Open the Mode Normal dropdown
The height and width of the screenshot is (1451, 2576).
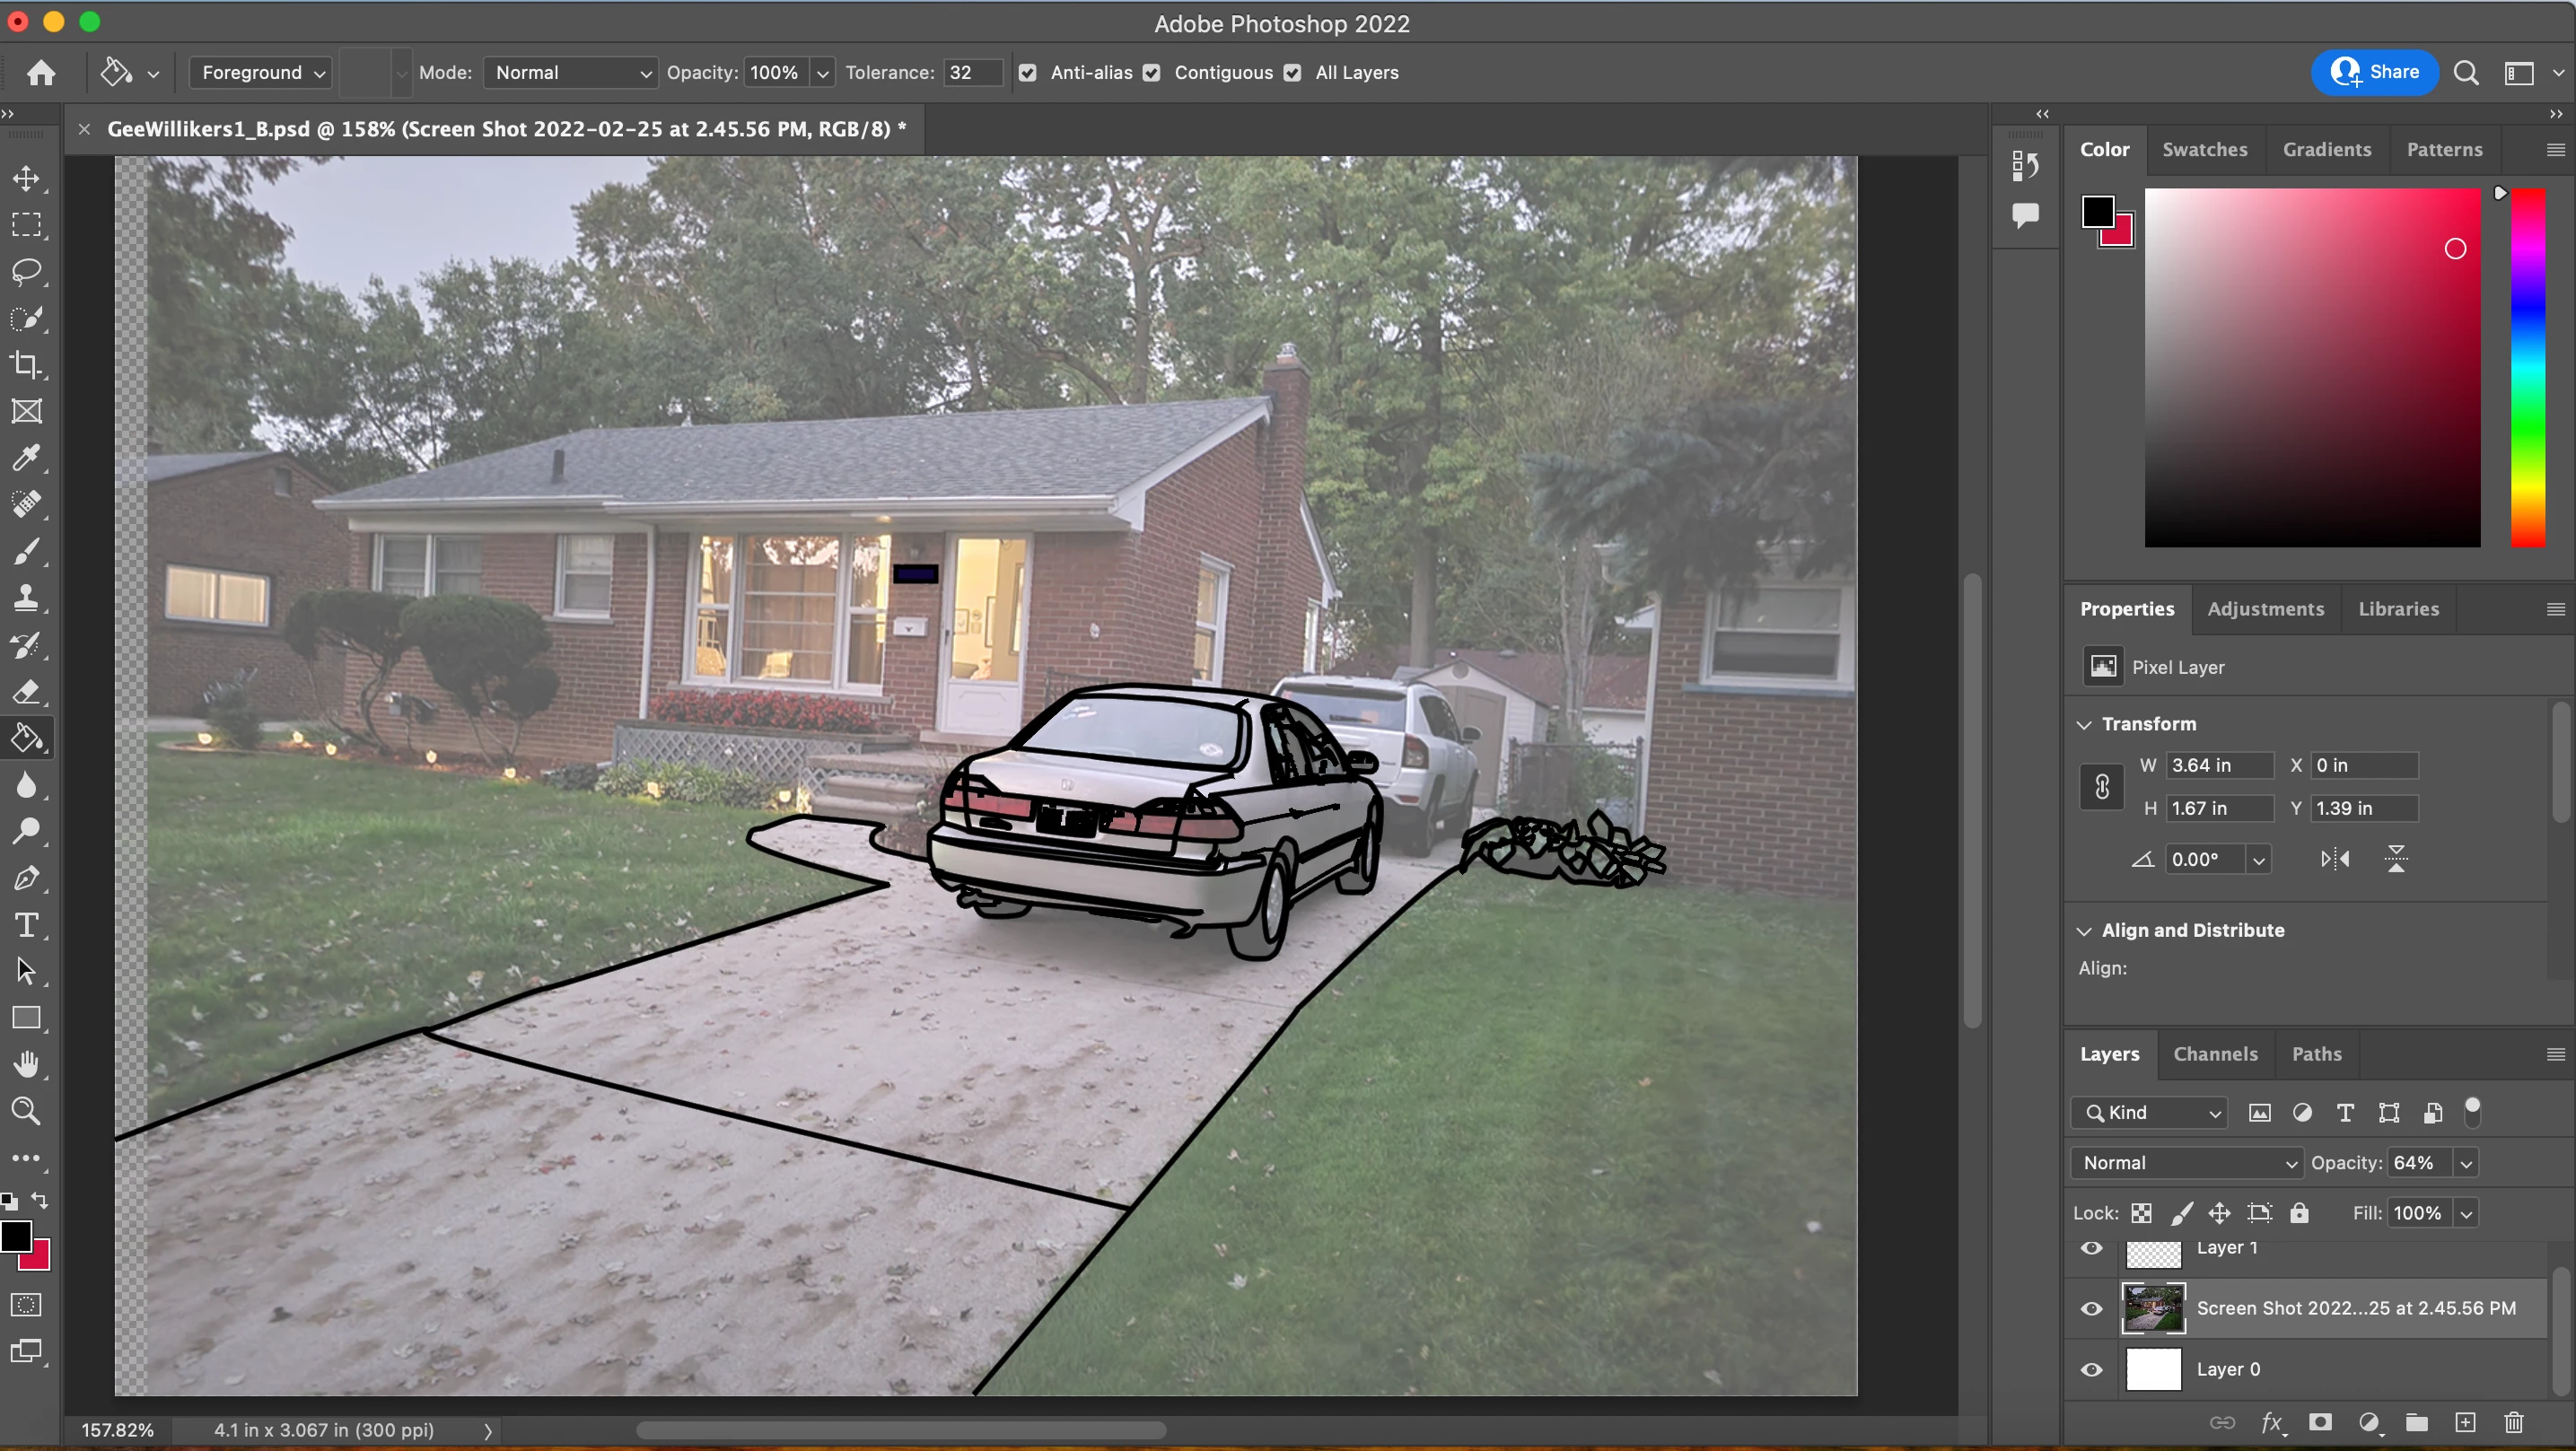pos(571,73)
